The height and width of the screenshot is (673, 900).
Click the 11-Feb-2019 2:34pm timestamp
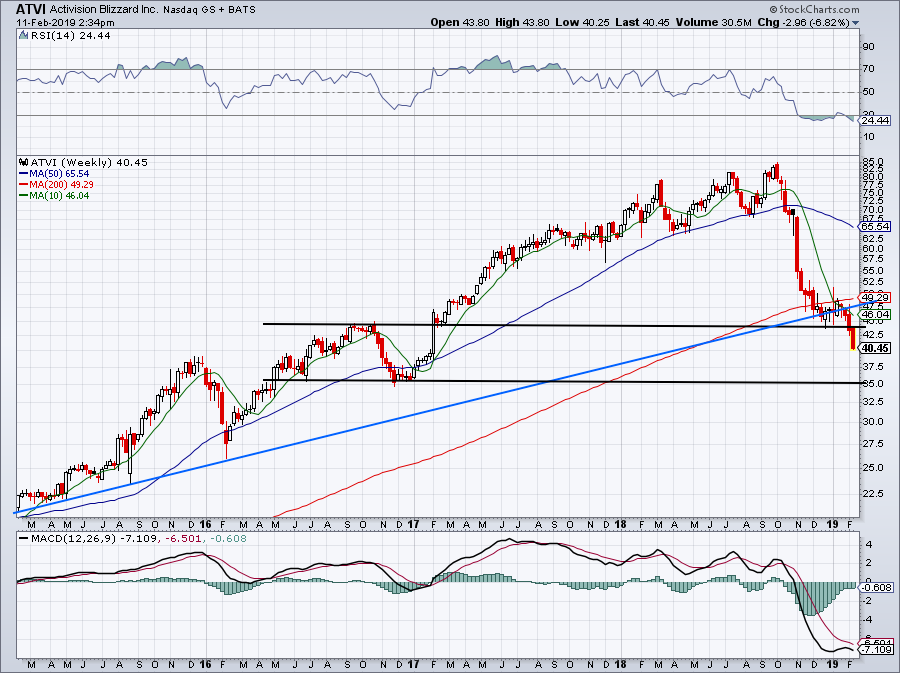[x=65, y=23]
